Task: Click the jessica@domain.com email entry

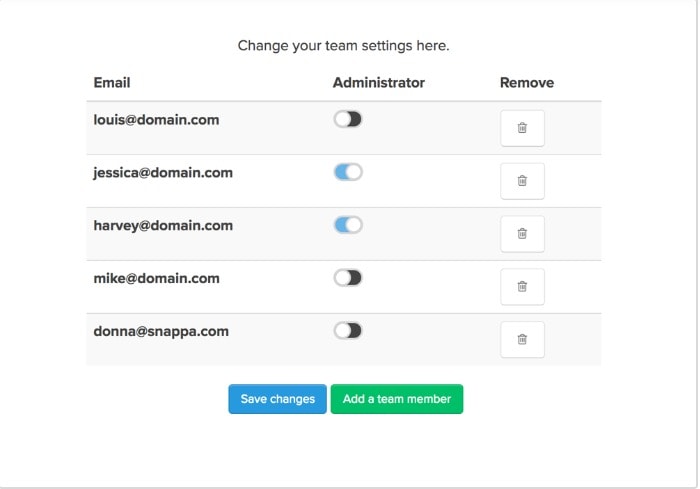Action: click(163, 173)
